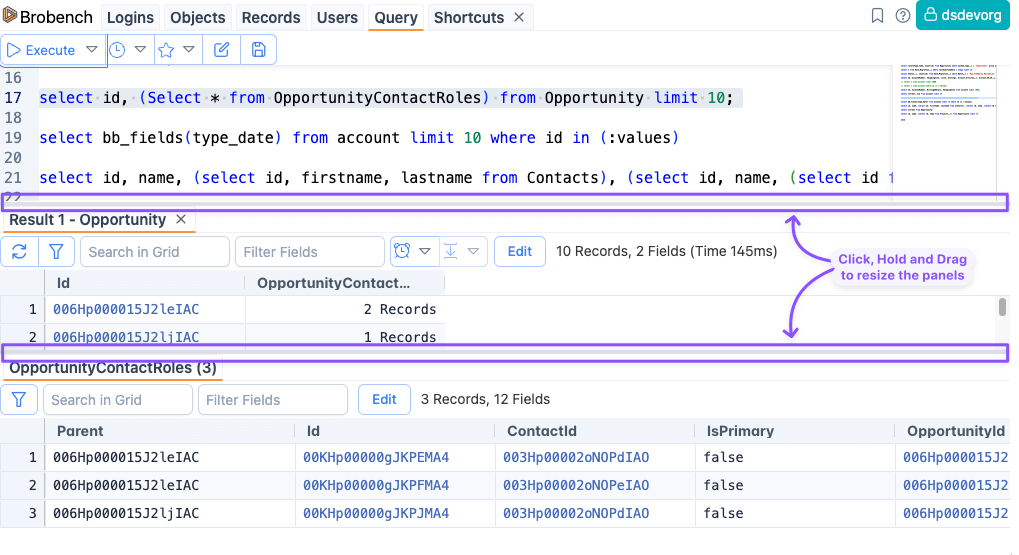This screenshot has width=1019, height=555.
Task: Click IsPrimary false cell in row 3
Action: [795, 513]
